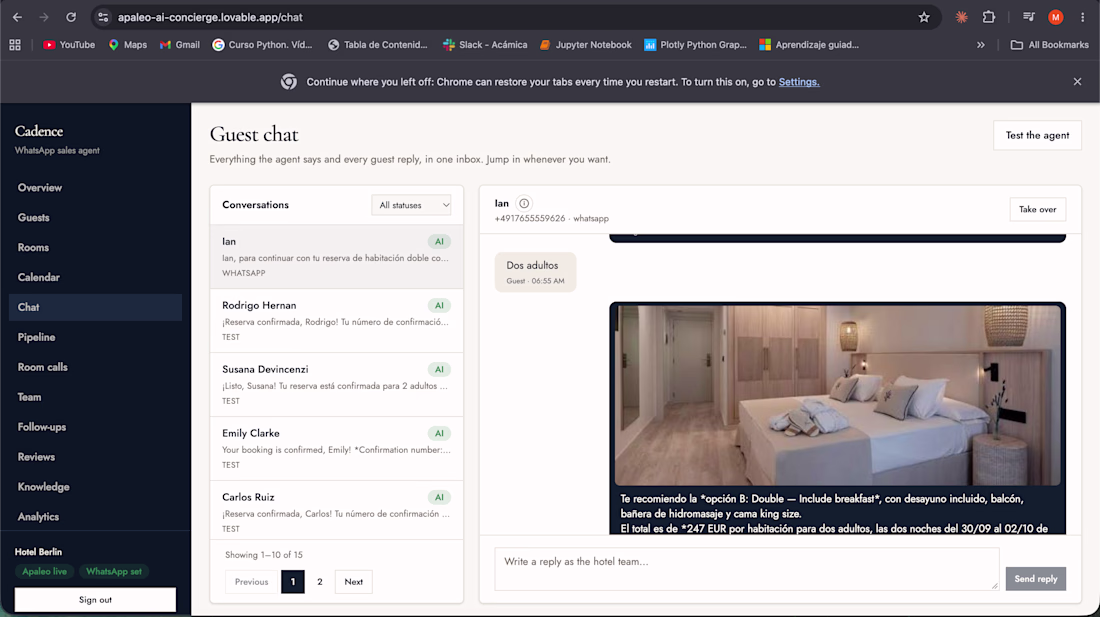View site information icon in address bar
Viewport: 1100px width, 617px height.
103,18
